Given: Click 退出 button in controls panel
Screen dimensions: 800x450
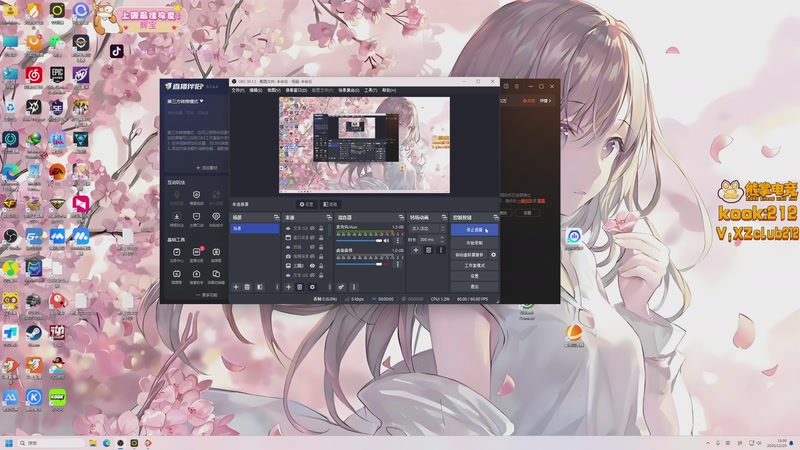Looking at the screenshot, I should [x=474, y=287].
